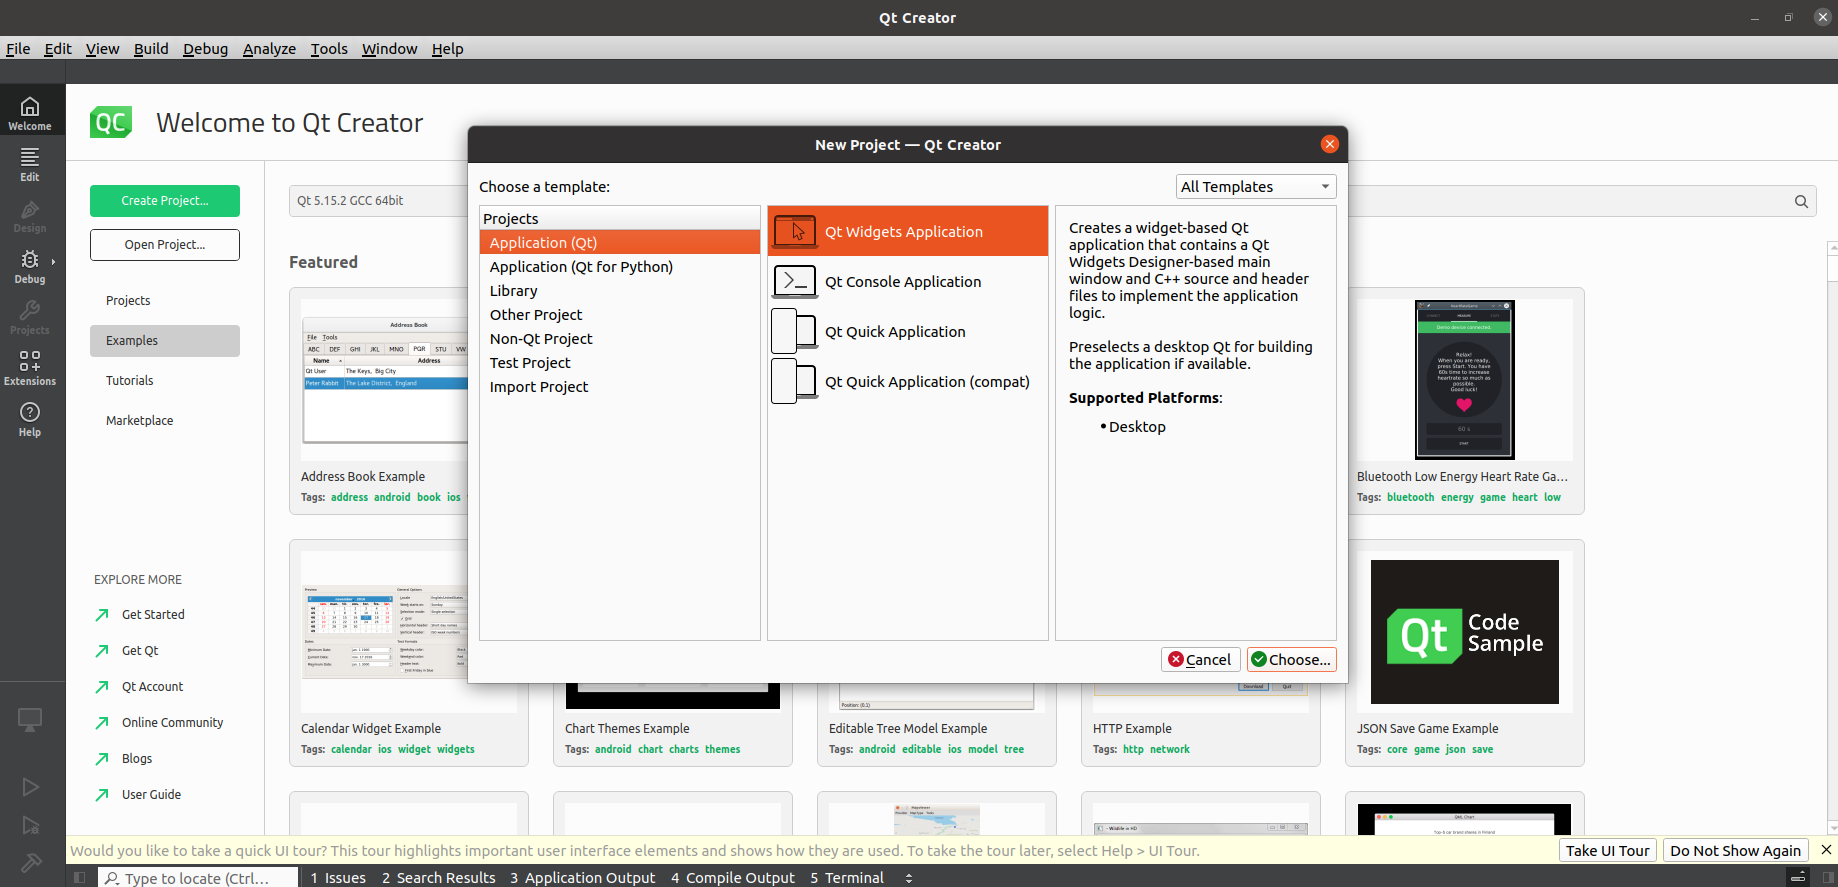Open the Tools menu
The width and height of the screenshot is (1838, 887).
(328, 49)
